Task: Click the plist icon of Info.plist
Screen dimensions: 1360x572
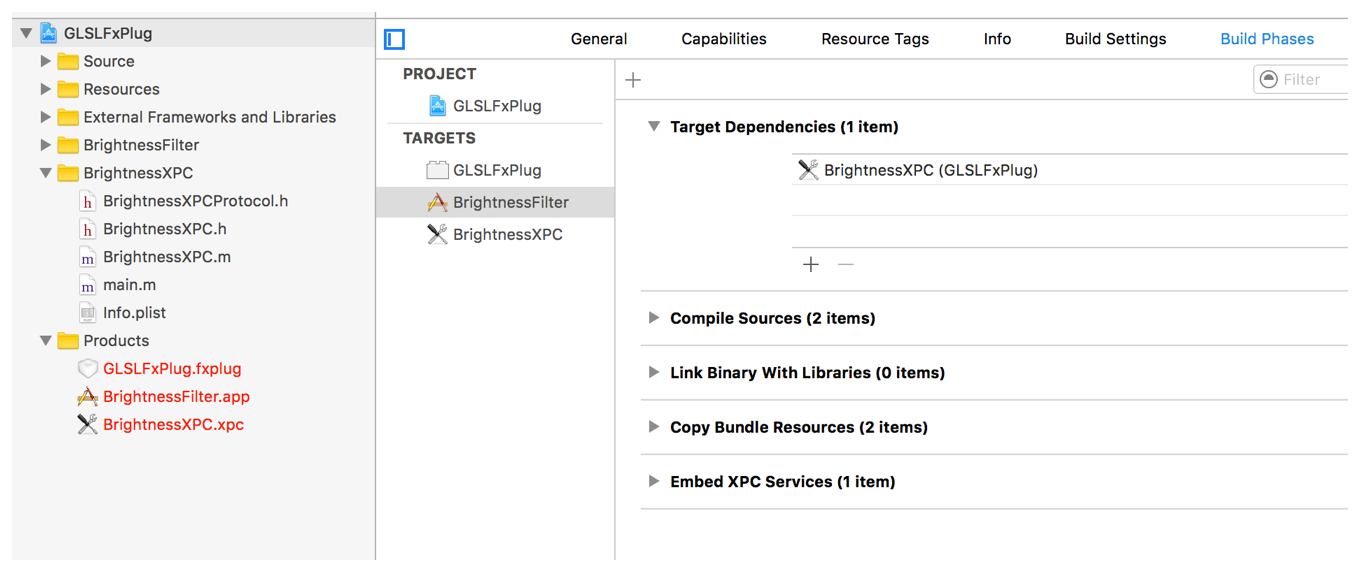Action: tap(88, 313)
